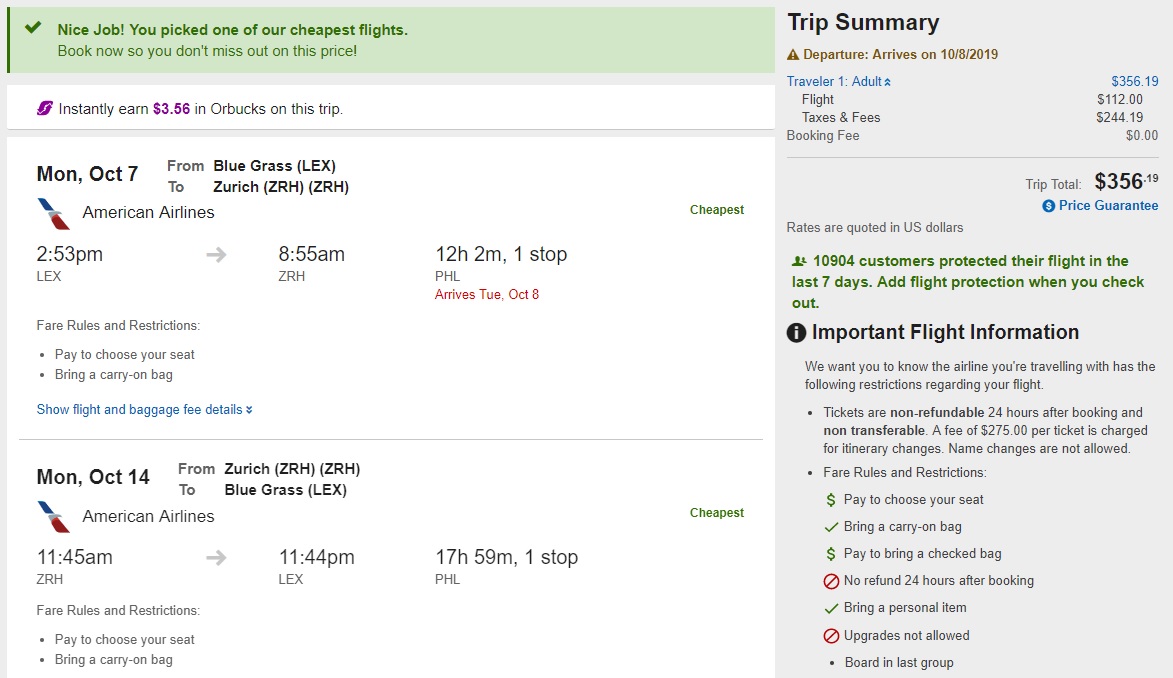Screen dimensions: 1173x678
Task: Expand Show flight and baggage fee details
Action: [144, 409]
